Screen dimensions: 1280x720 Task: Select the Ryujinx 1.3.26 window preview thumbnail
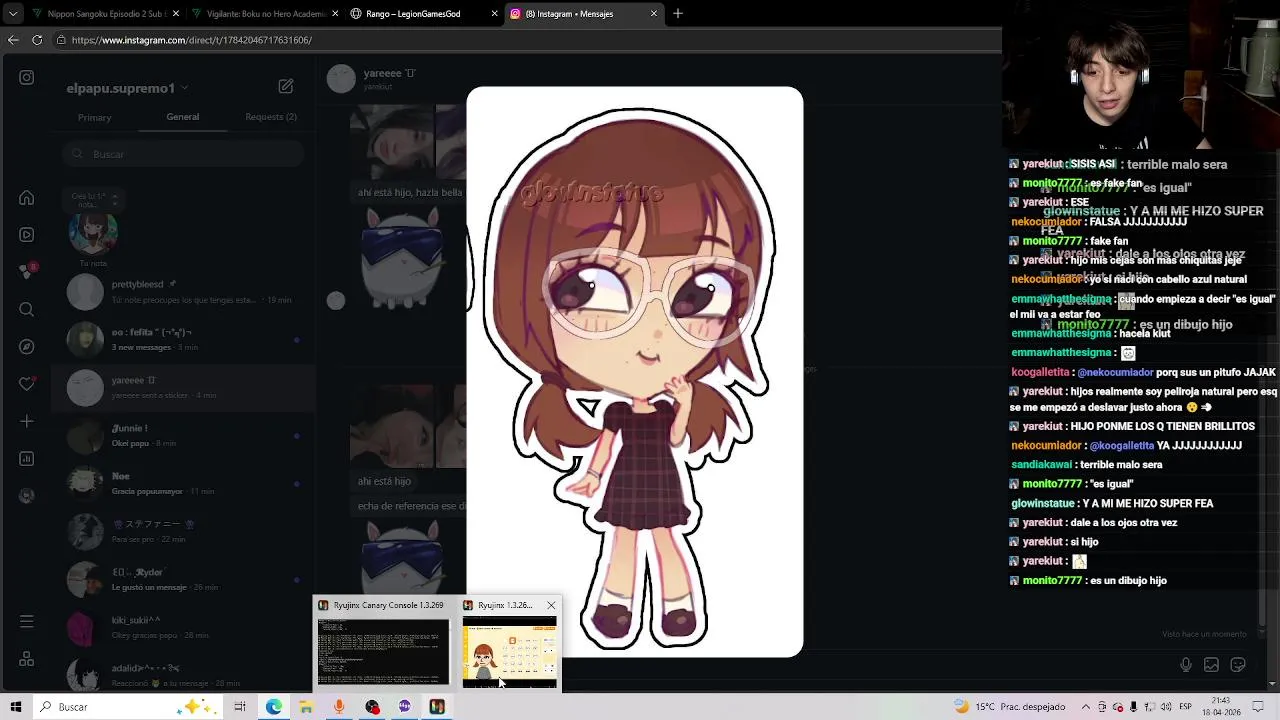pyautogui.click(x=509, y=652)
